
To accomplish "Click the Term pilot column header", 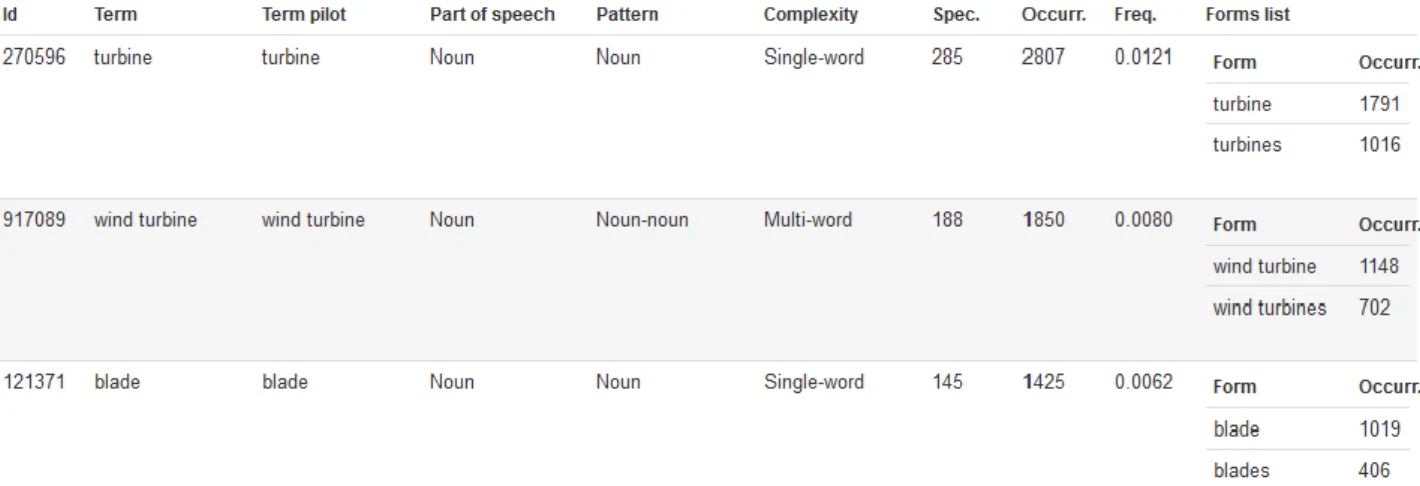I will (304, 15).
